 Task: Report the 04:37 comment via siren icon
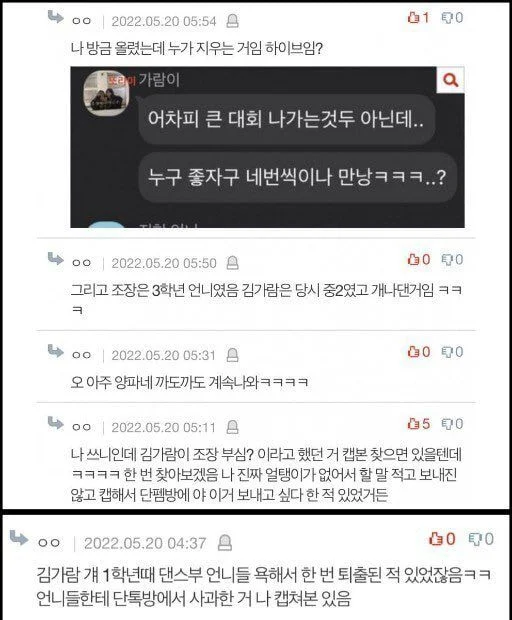225,542
